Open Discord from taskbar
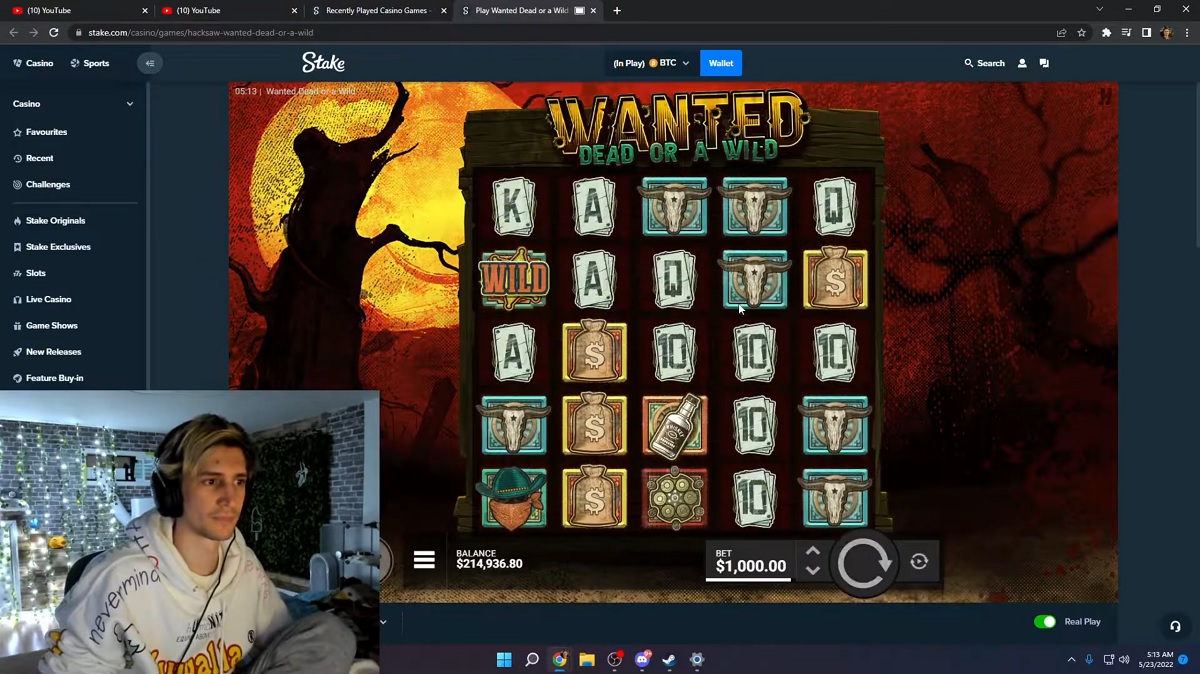Image resolution: width=1200 pixels, height=674 pixels. point(642,660)
